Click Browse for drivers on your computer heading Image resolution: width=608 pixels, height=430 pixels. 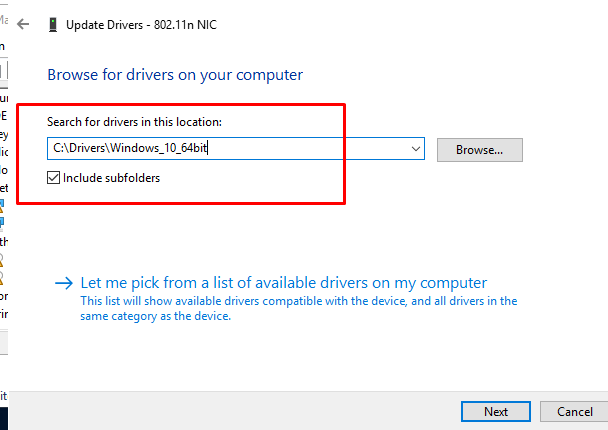(175, 75)
